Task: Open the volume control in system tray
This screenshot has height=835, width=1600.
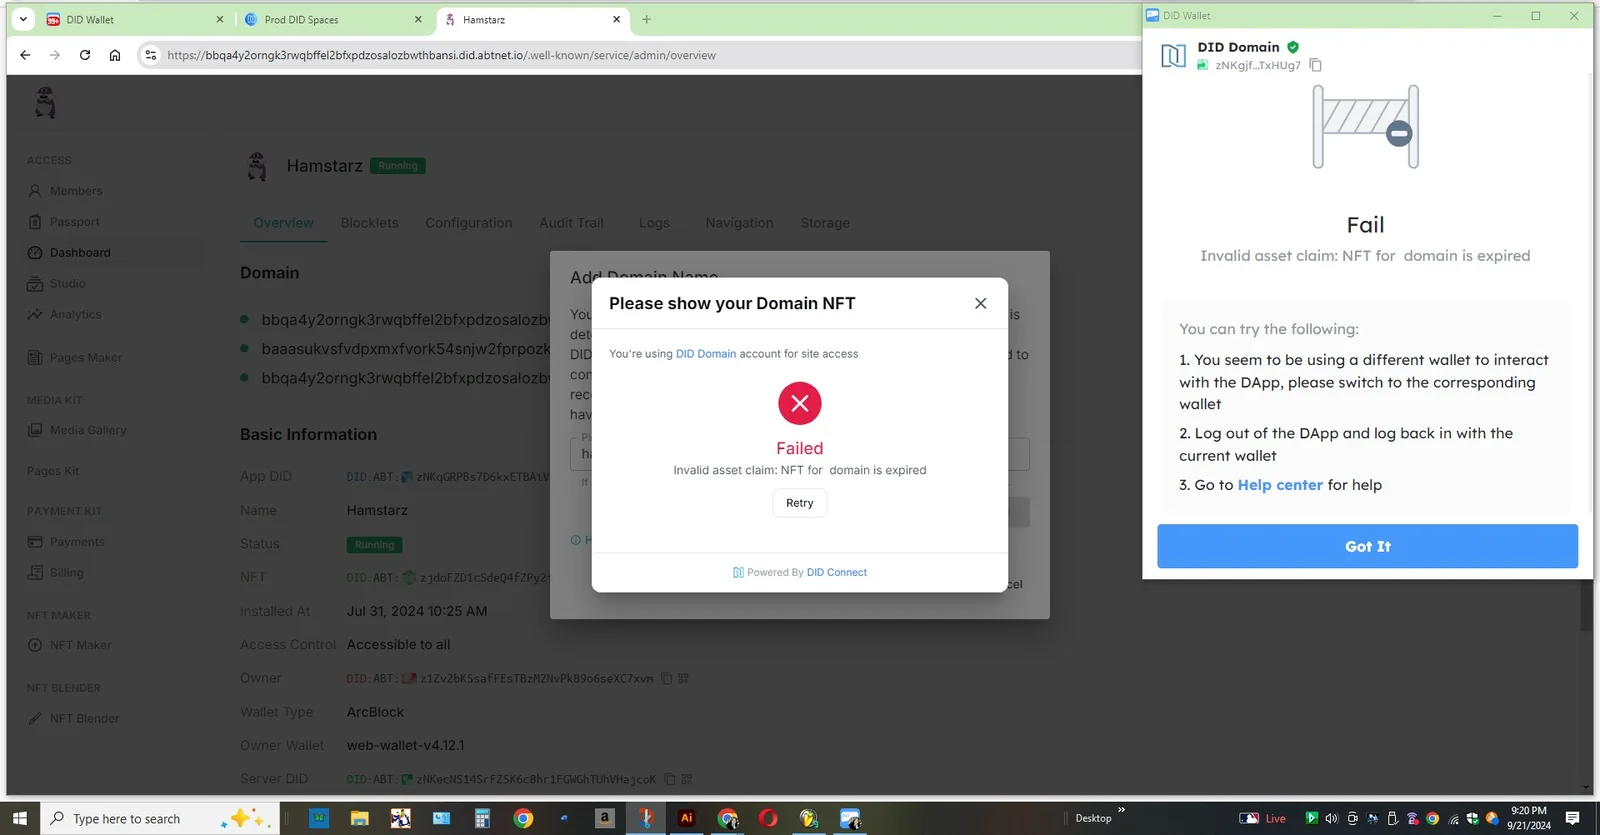Action: coord(1331,818)
